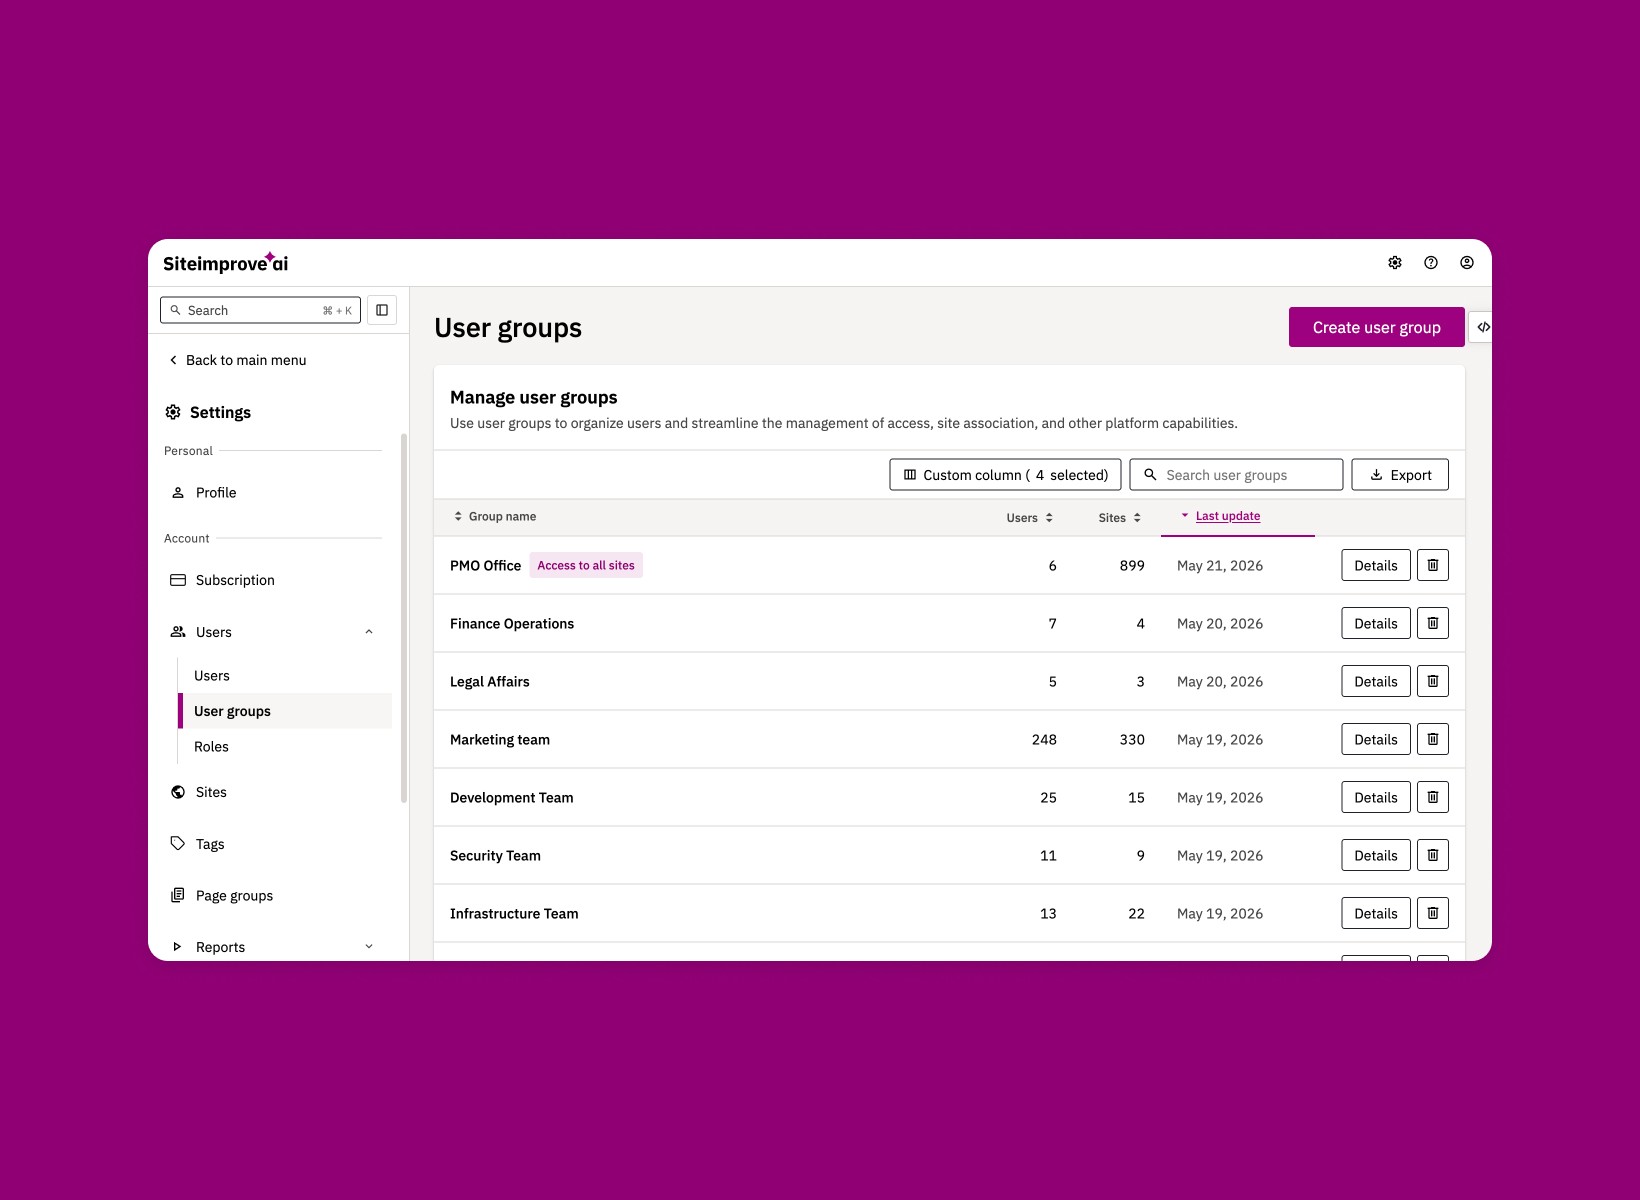Click the Marketing team group name

[500, 740]
